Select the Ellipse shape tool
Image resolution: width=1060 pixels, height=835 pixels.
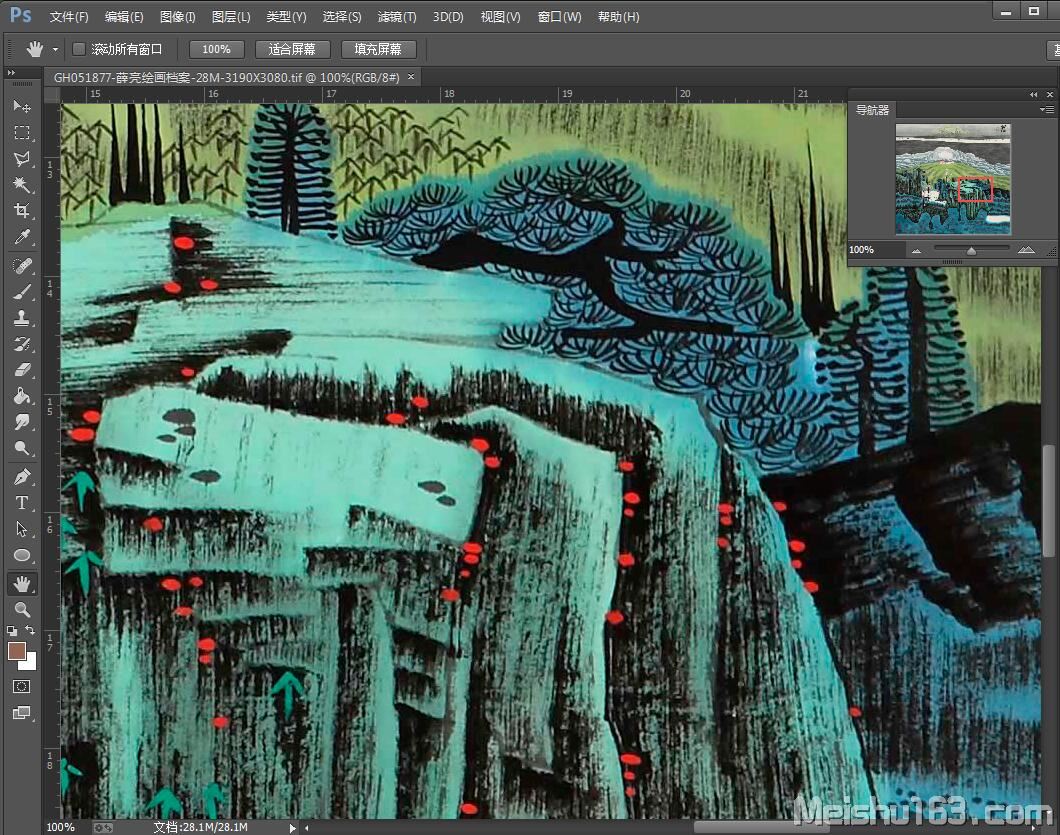coord(22,555)
